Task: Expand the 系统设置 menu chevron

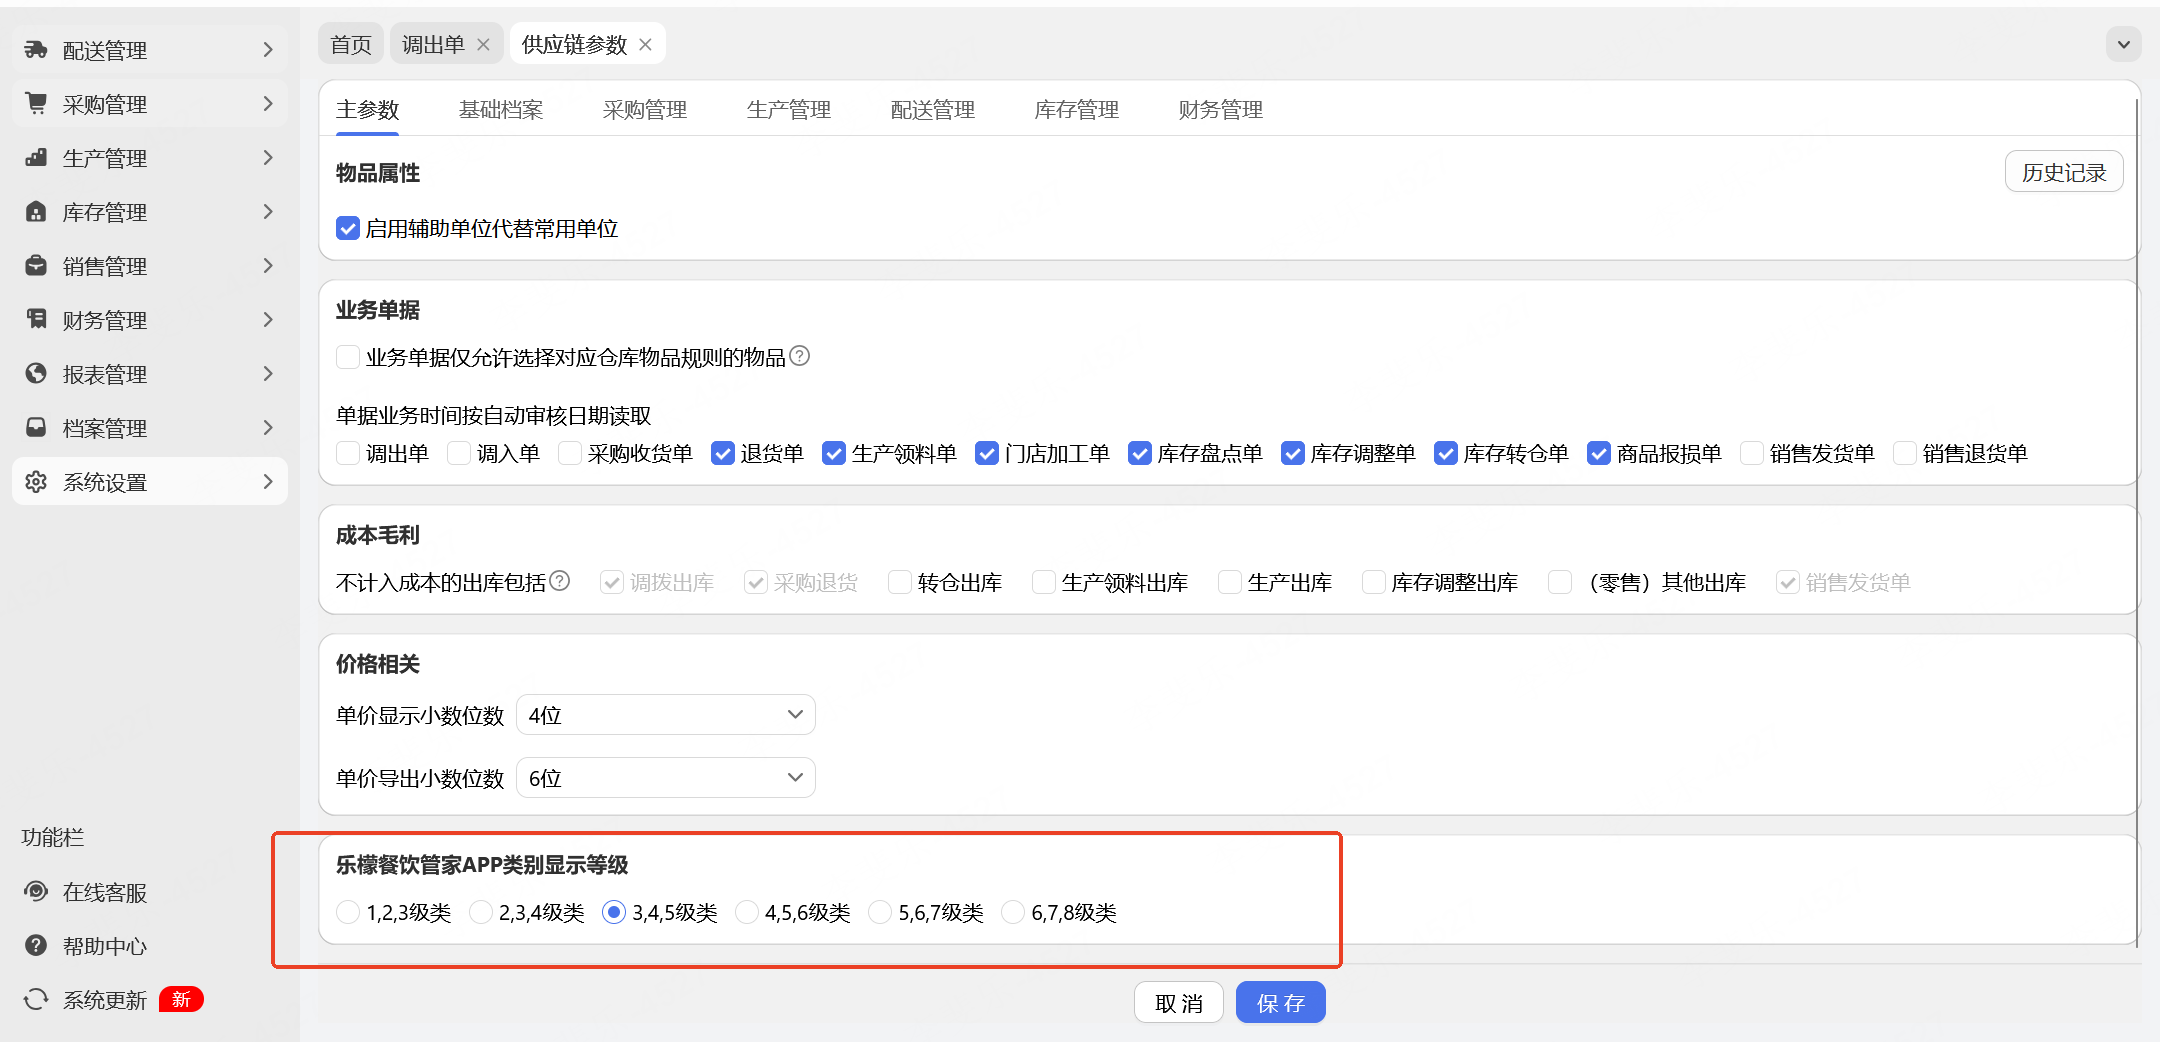Action: [267, 481]
